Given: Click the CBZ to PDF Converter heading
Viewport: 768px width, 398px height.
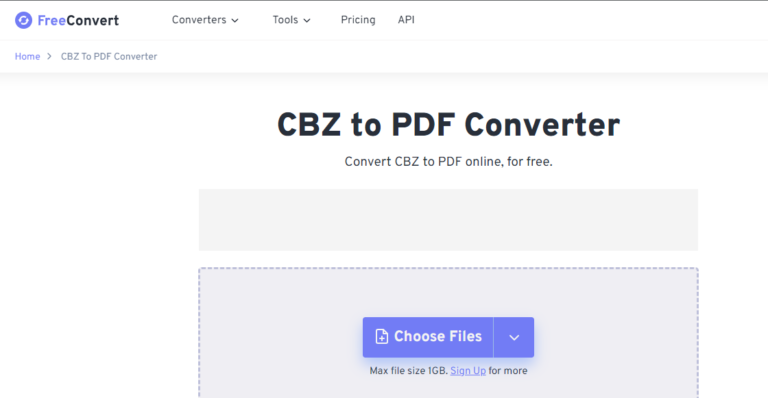Looking at the screenshot, I should click(x=448, y=124).
